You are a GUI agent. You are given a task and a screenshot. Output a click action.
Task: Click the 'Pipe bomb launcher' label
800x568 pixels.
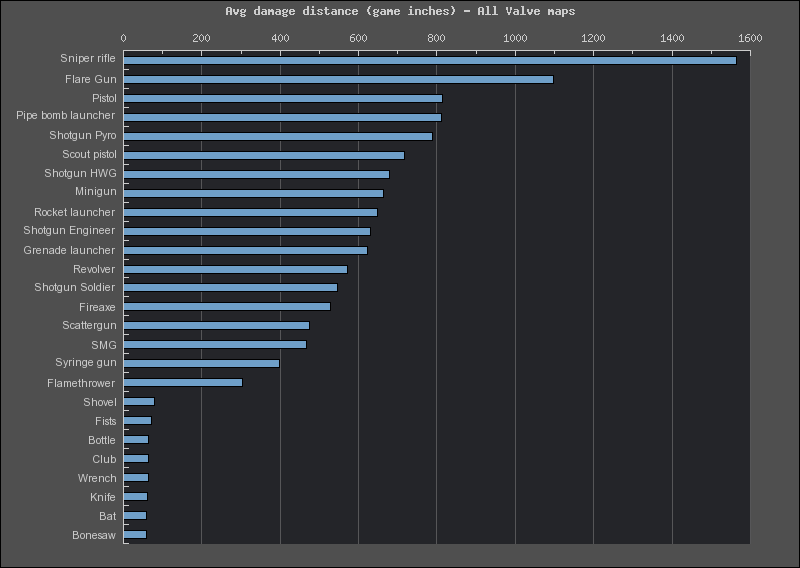point(66,115)
